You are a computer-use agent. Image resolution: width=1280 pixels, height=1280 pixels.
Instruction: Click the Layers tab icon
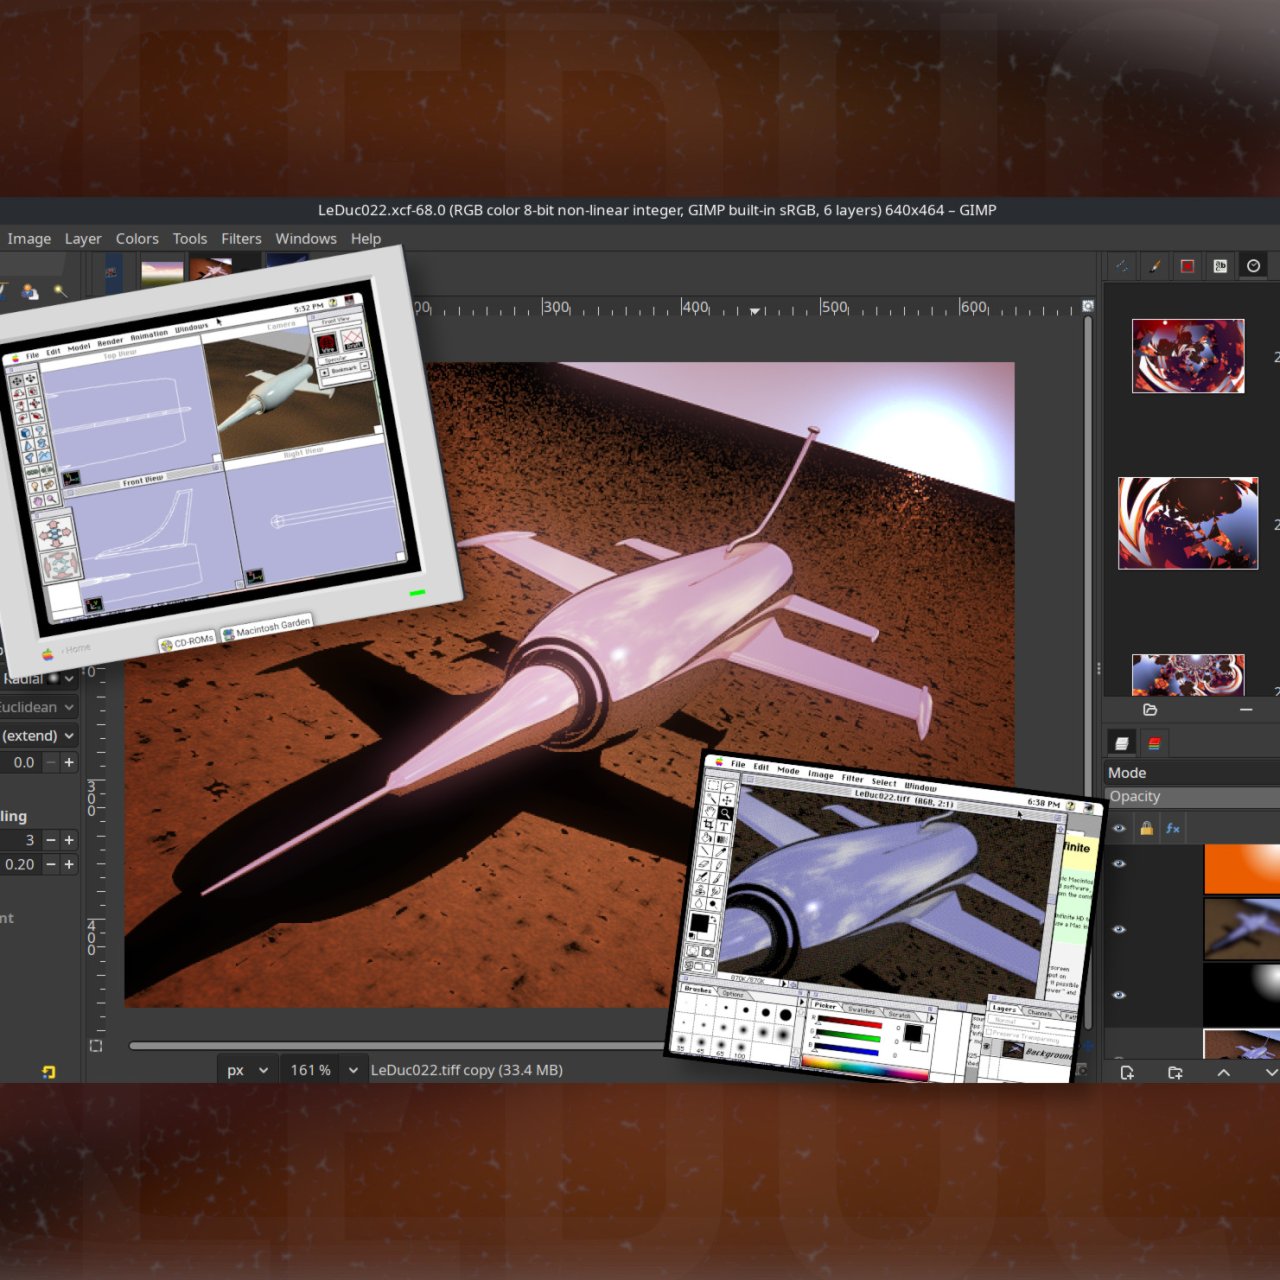click(x=1122, y=743)
